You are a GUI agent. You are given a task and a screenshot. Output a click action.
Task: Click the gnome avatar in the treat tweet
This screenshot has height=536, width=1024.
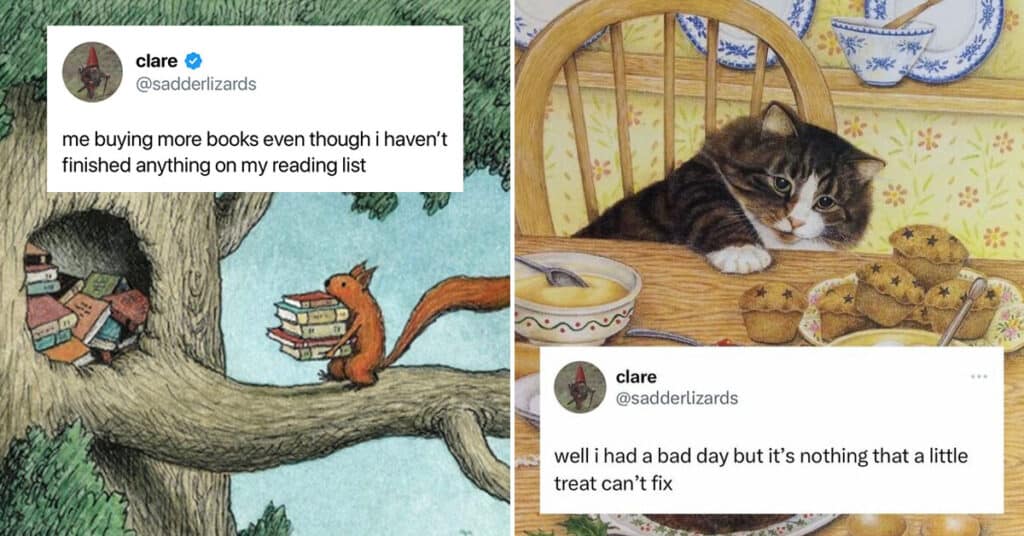coord(580,387)
